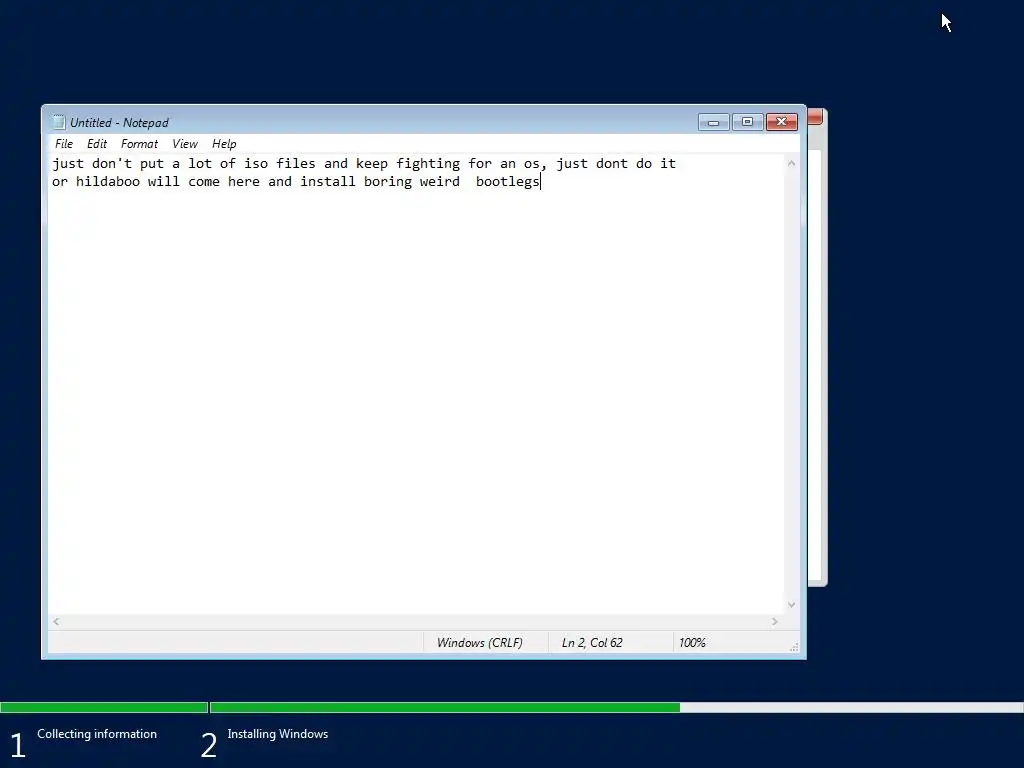Image resolution: width=1024 pixels, height=768 pixels.
Task: Click the horizontal scrollbar right arrow
Action: coord(775,622)
